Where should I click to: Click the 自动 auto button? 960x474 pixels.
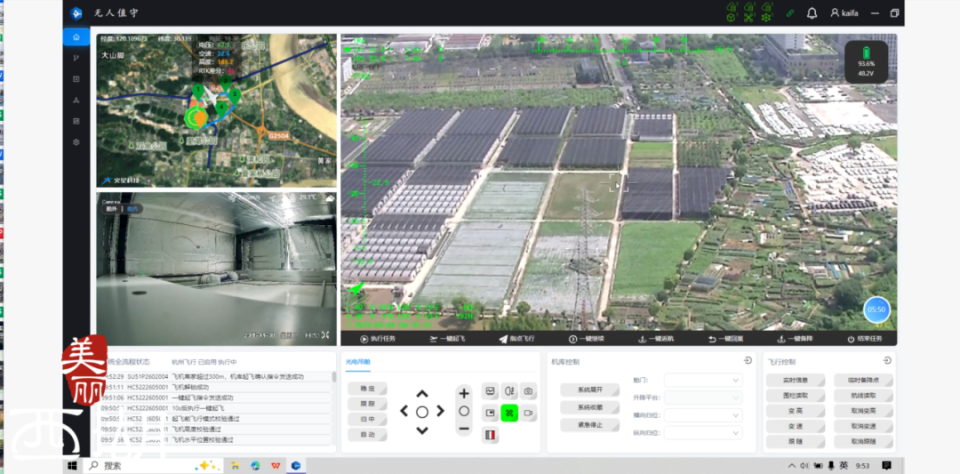tap(368, 435)
